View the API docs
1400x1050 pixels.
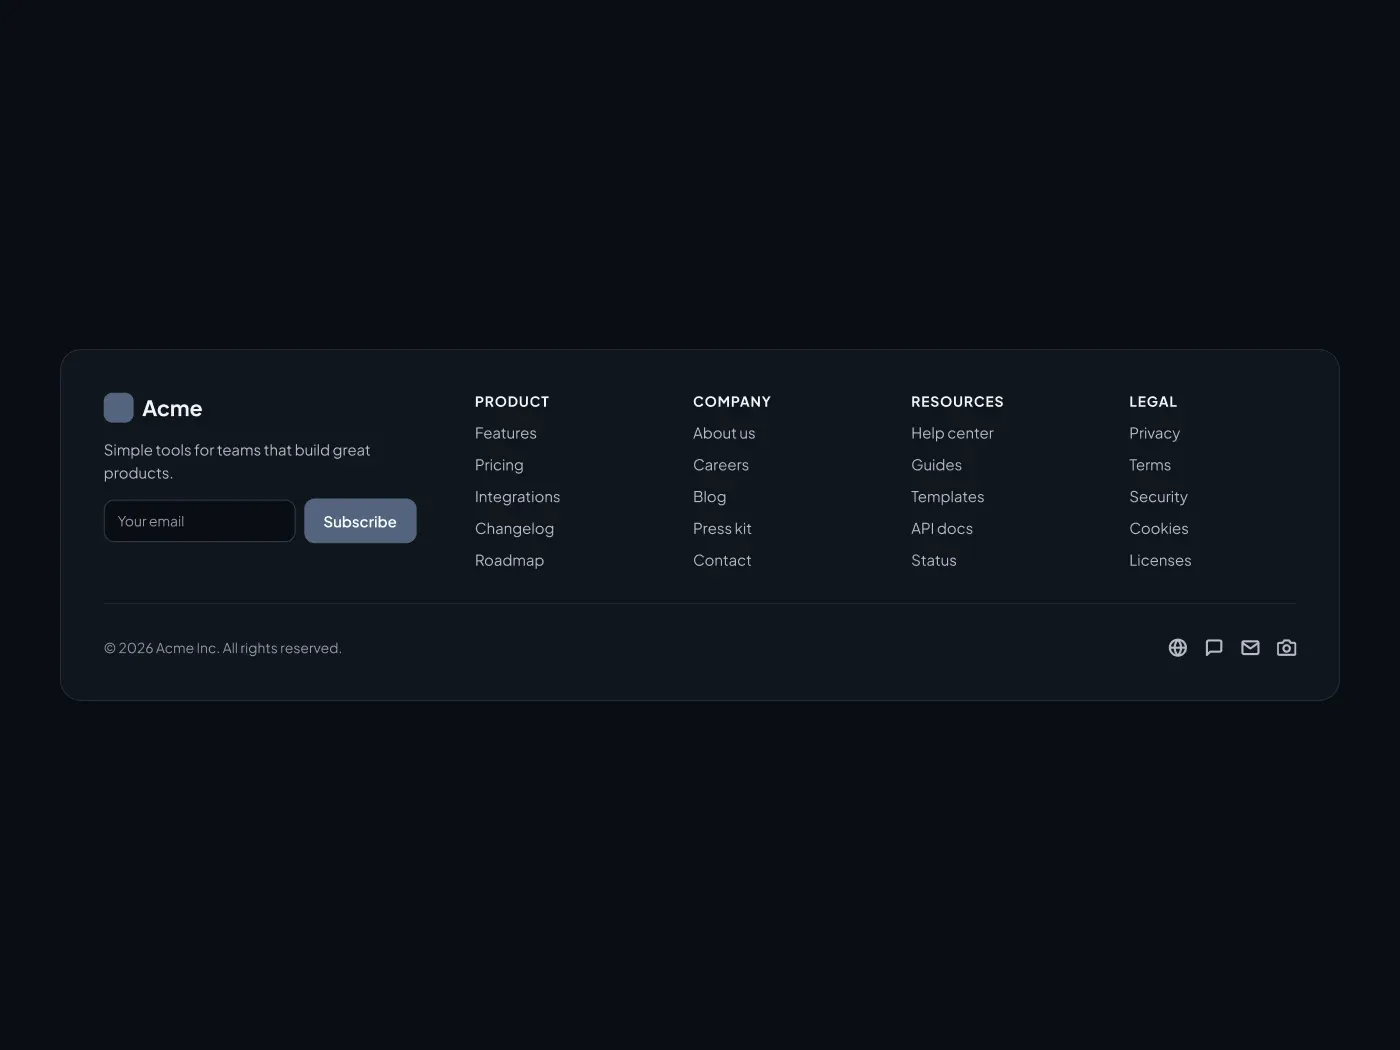click(x=942, y=529)
